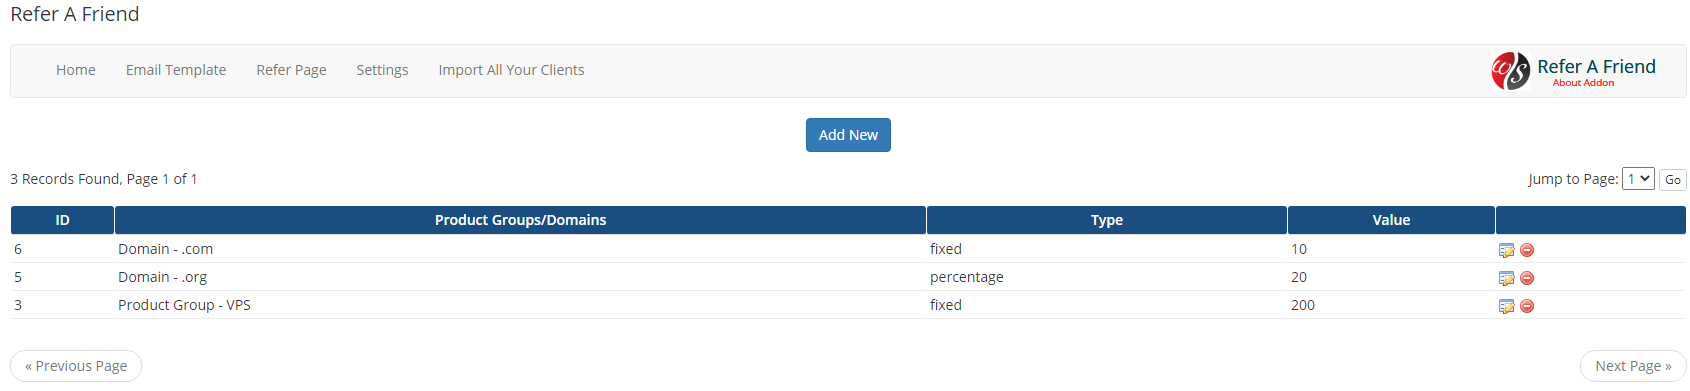Click the Add New button
The height and width of the screenshot is (391, 1690).
pos(848,135)
